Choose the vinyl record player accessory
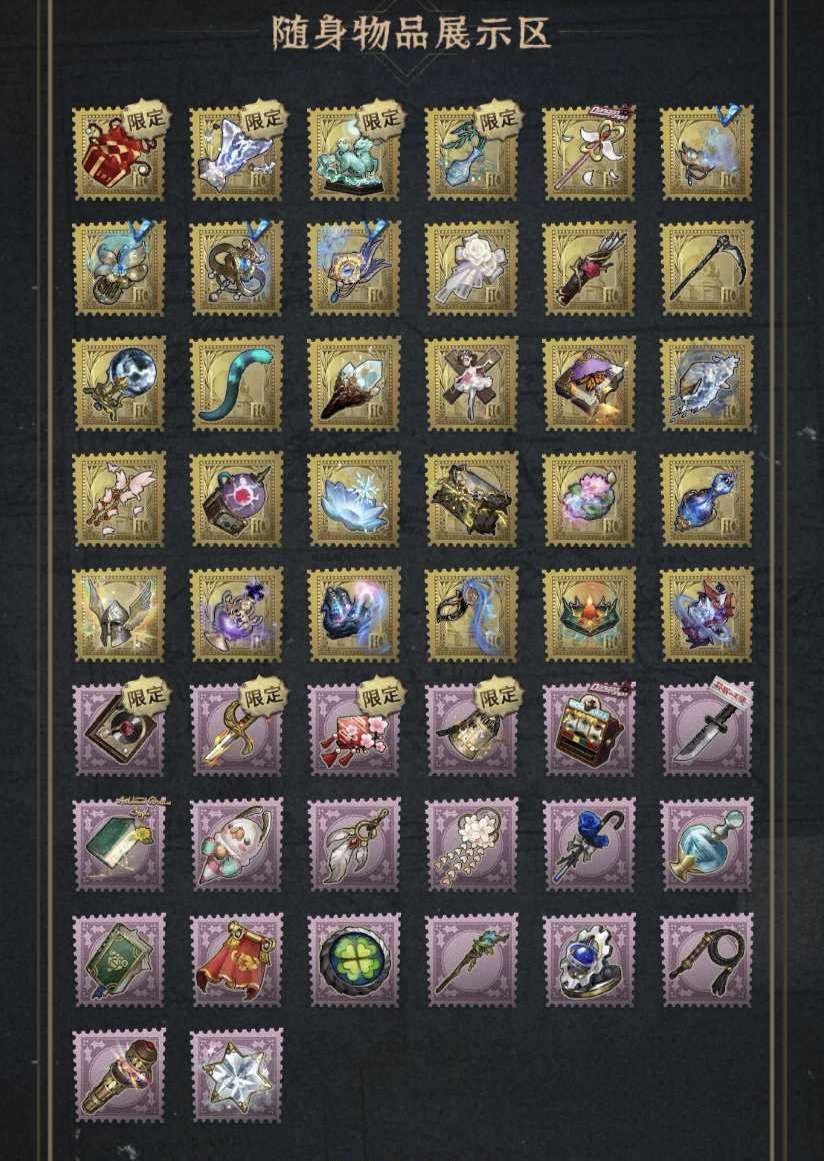Viewport: 824px width, 1161px height. coord(119,730)
